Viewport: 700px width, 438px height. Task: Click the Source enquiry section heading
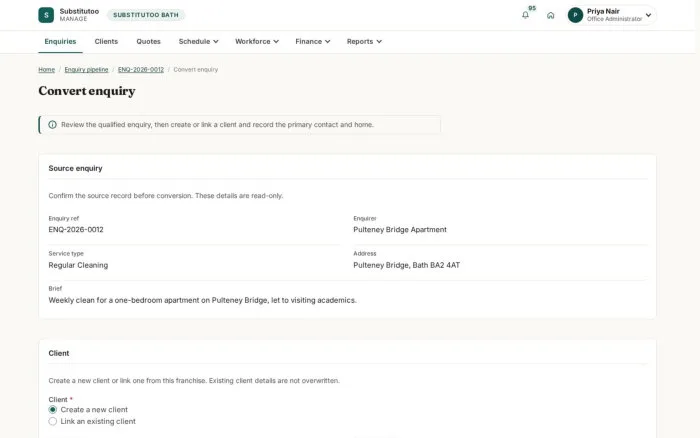[75, 168]
